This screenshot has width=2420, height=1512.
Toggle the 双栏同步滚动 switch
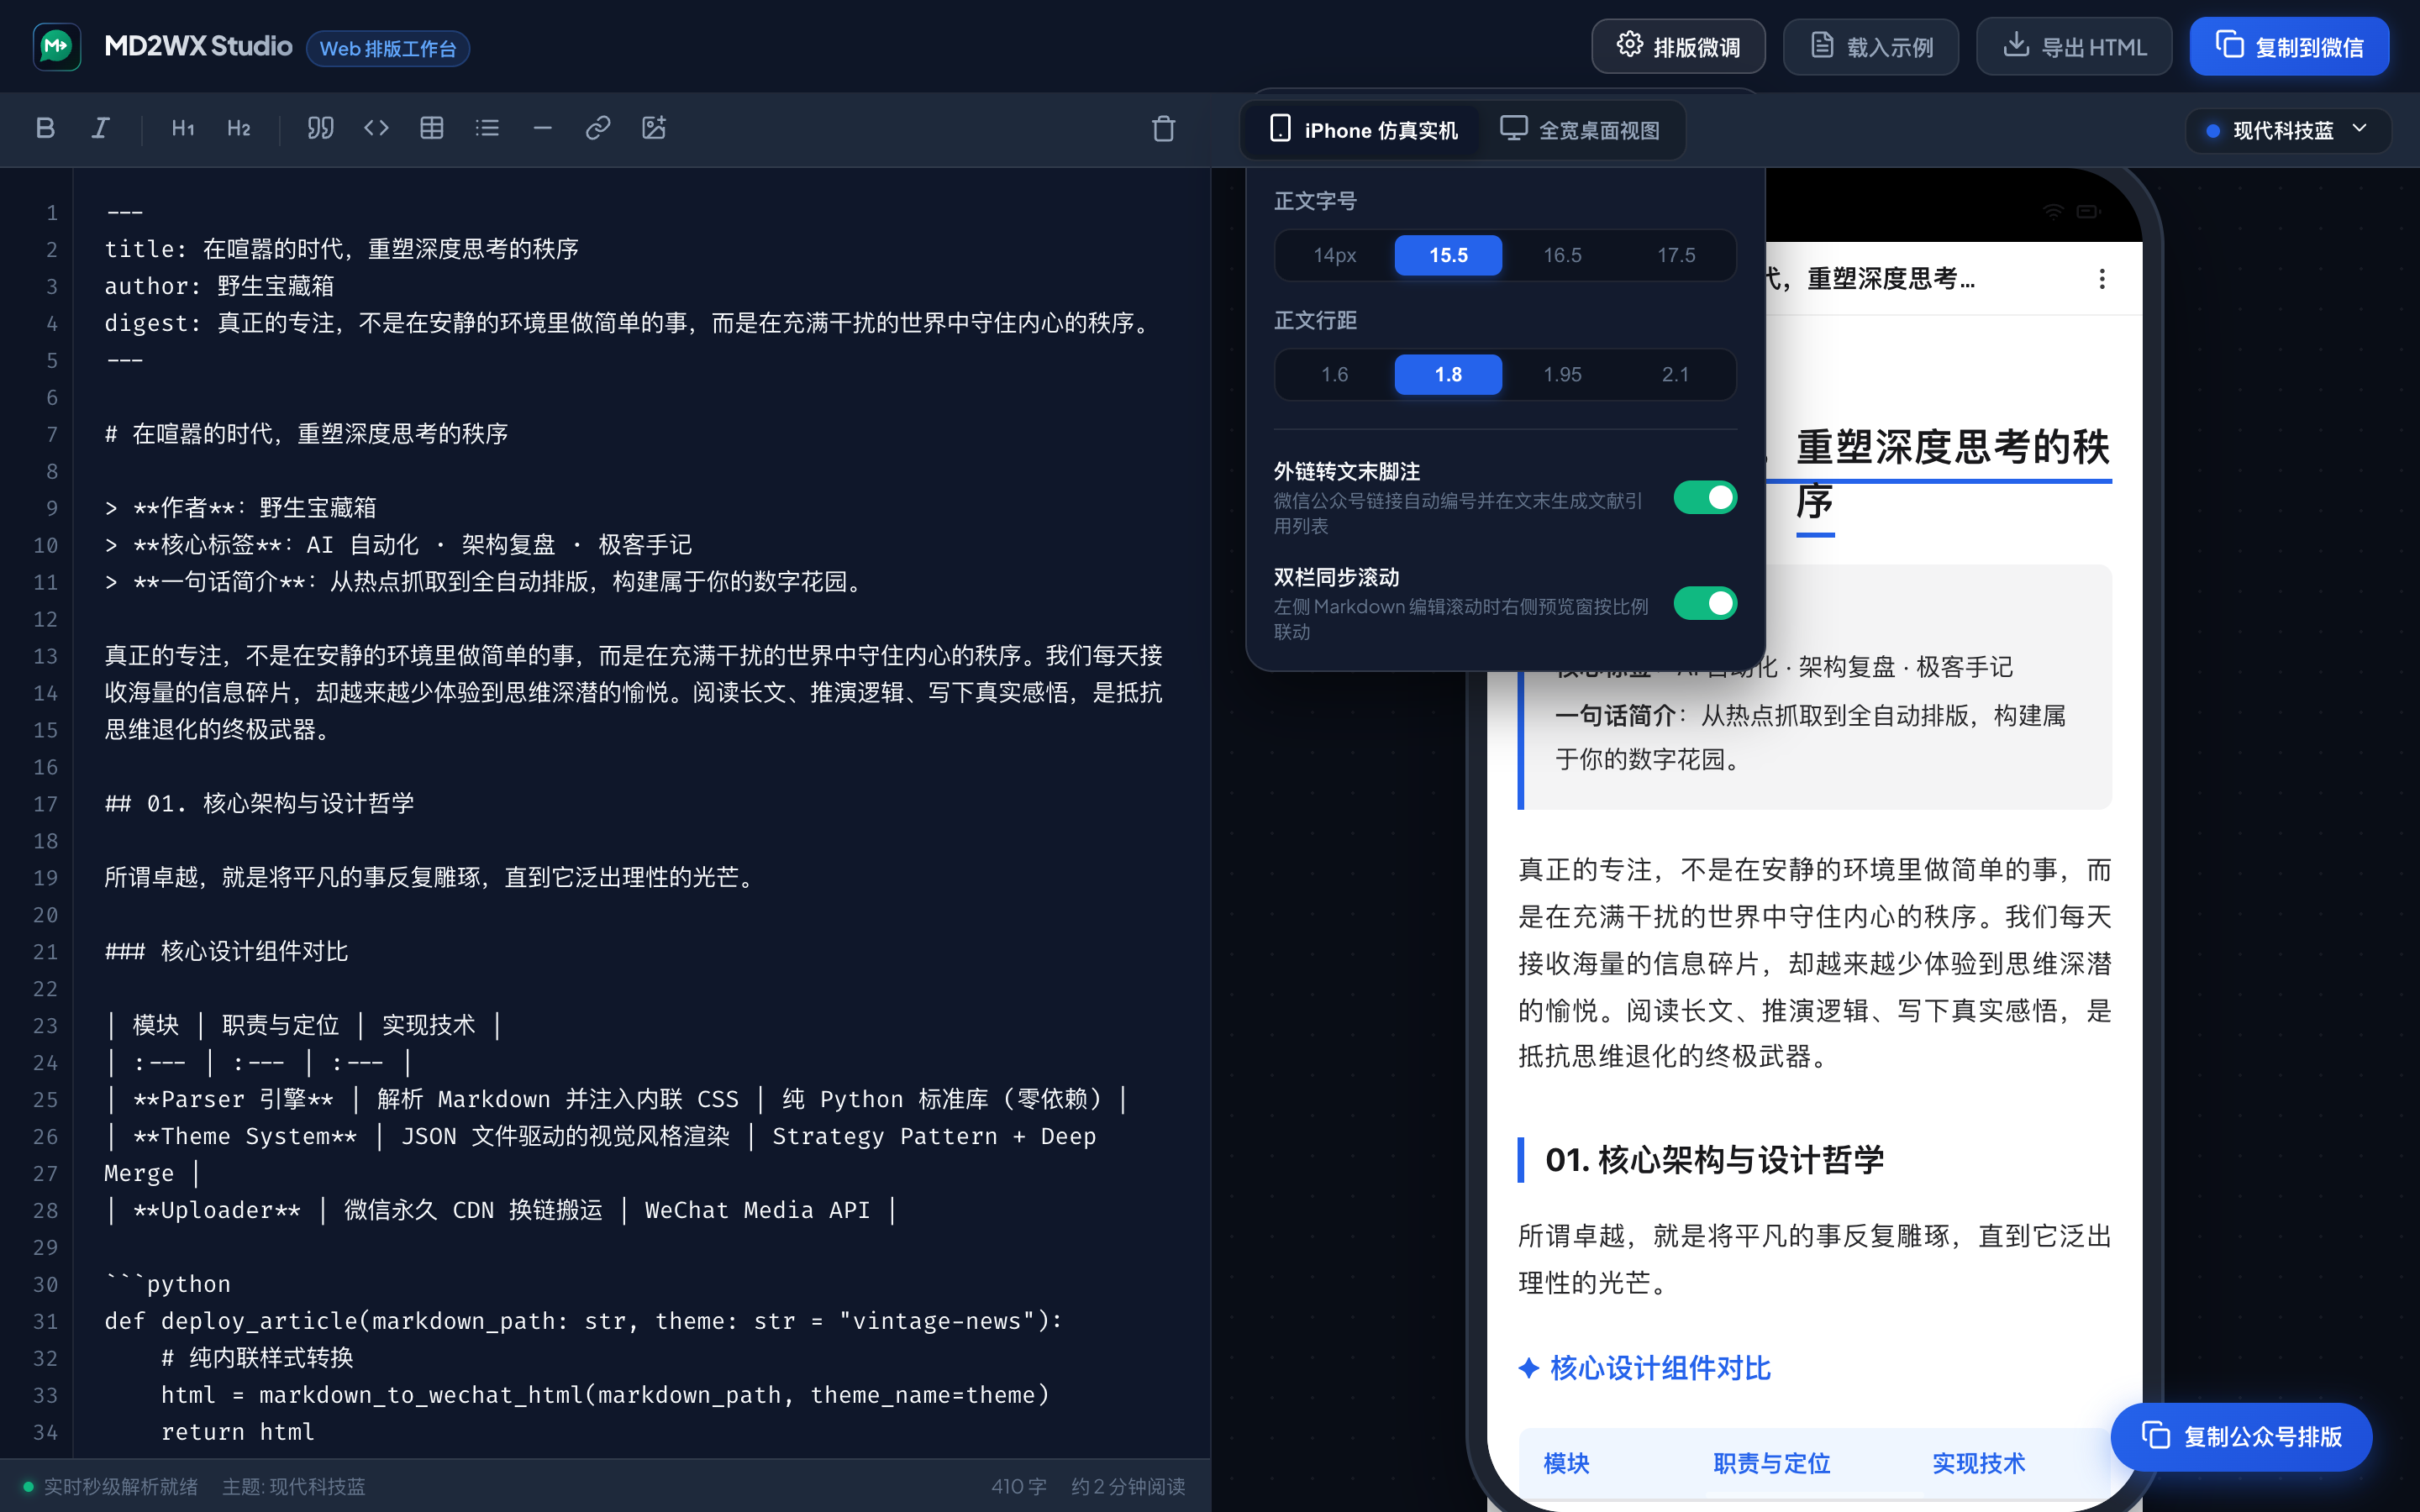pos(1705,603)
